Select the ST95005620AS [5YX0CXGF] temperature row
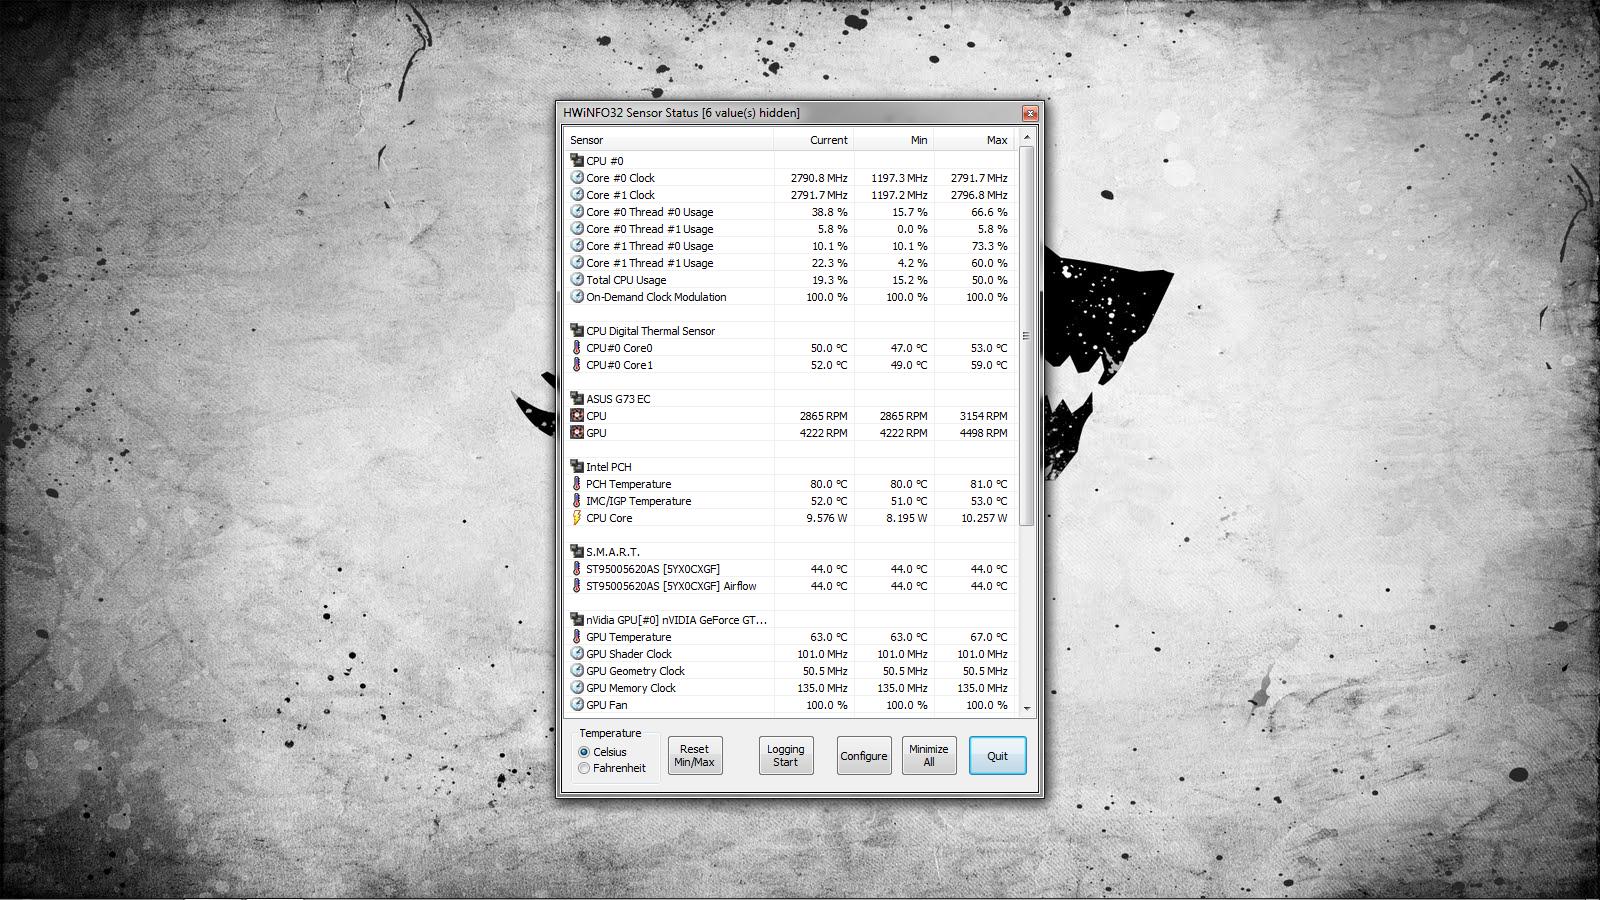 click(790, 569)
